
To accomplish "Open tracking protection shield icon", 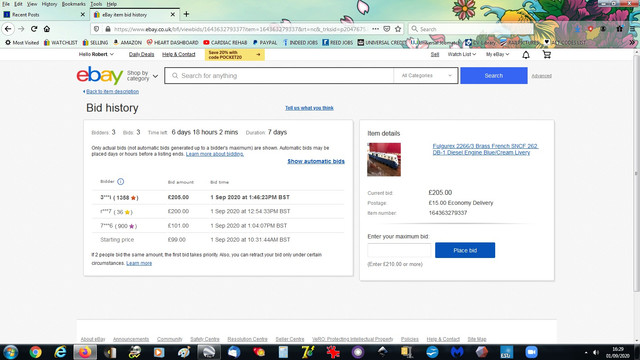I will click(96, 29).
